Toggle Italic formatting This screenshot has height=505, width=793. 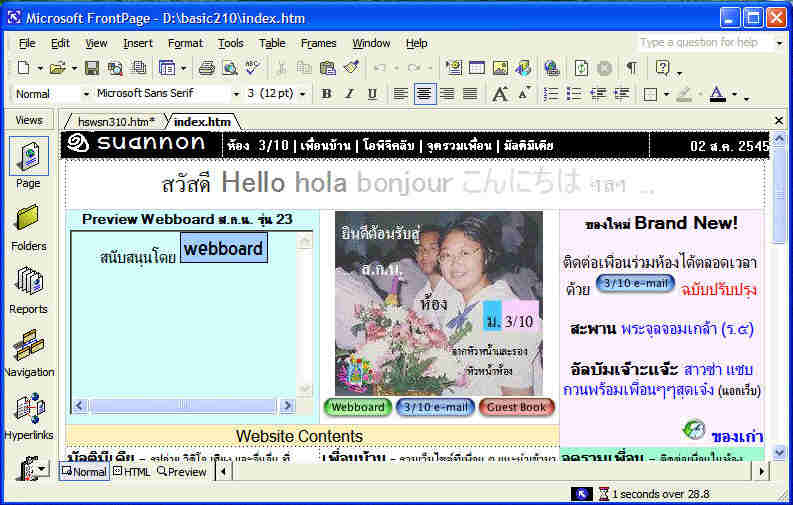(349, 94)
